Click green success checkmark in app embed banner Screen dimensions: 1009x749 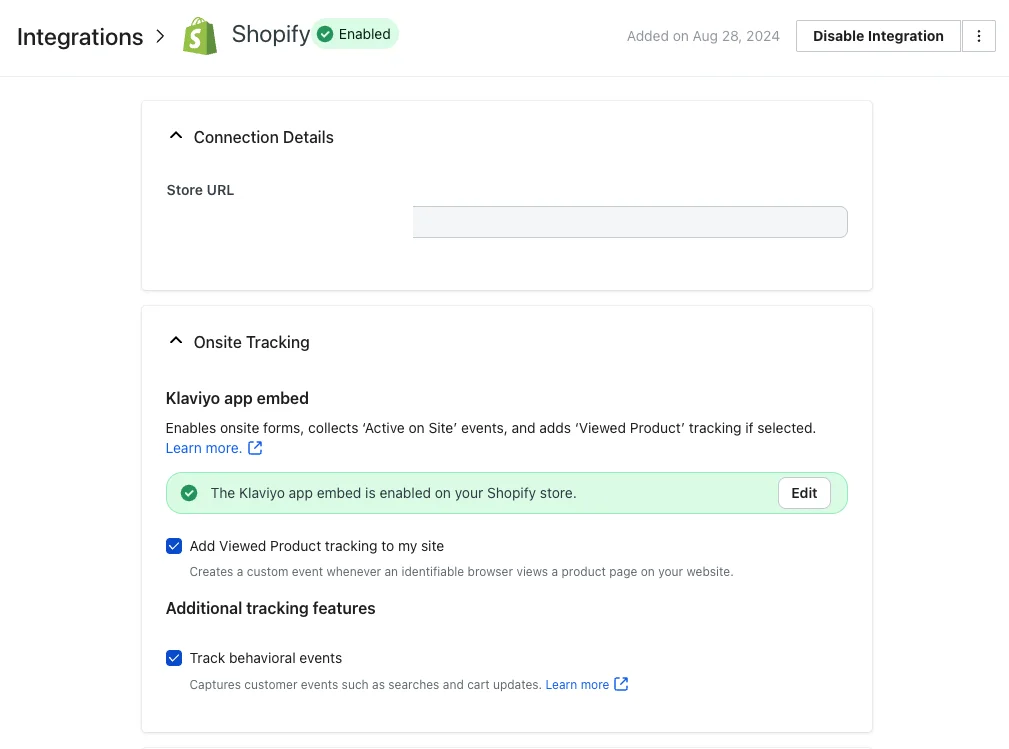[188, 493]
